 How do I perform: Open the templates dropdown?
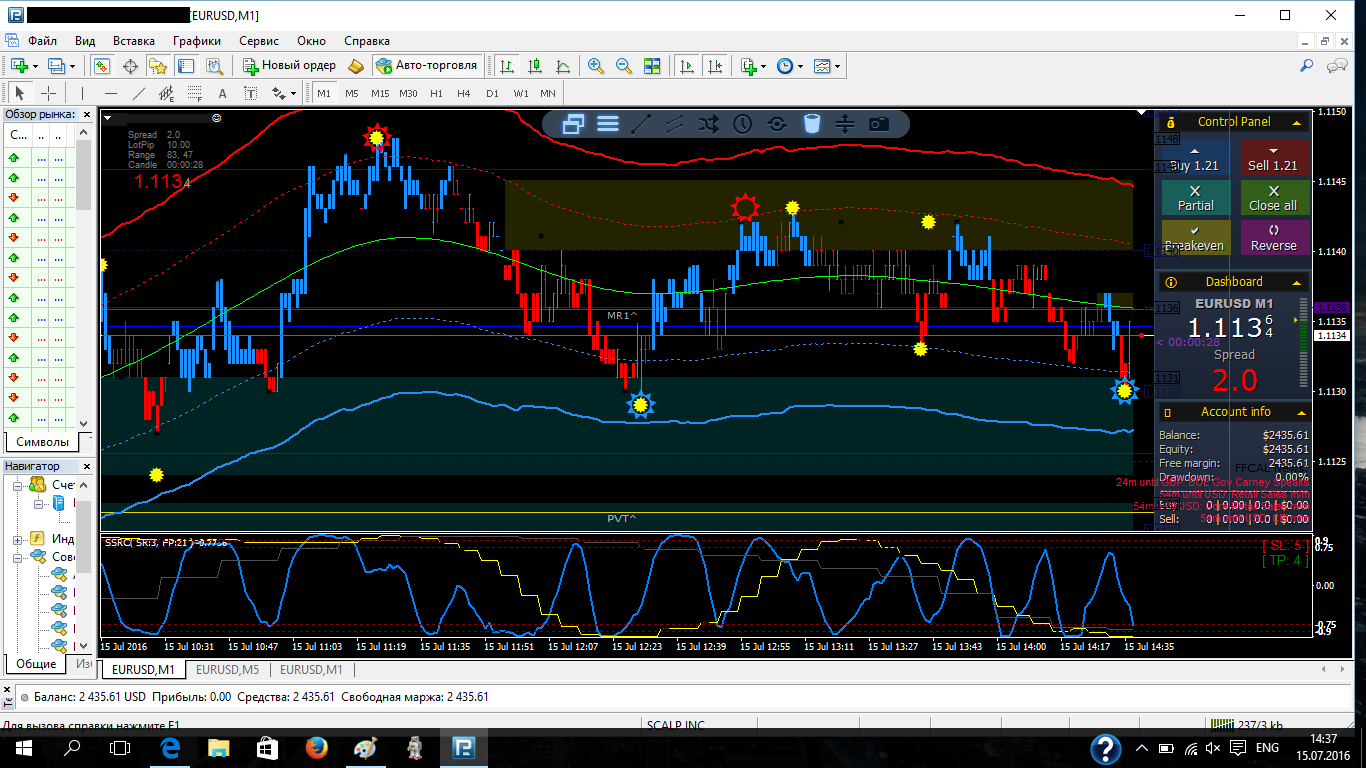click(826, 66)
